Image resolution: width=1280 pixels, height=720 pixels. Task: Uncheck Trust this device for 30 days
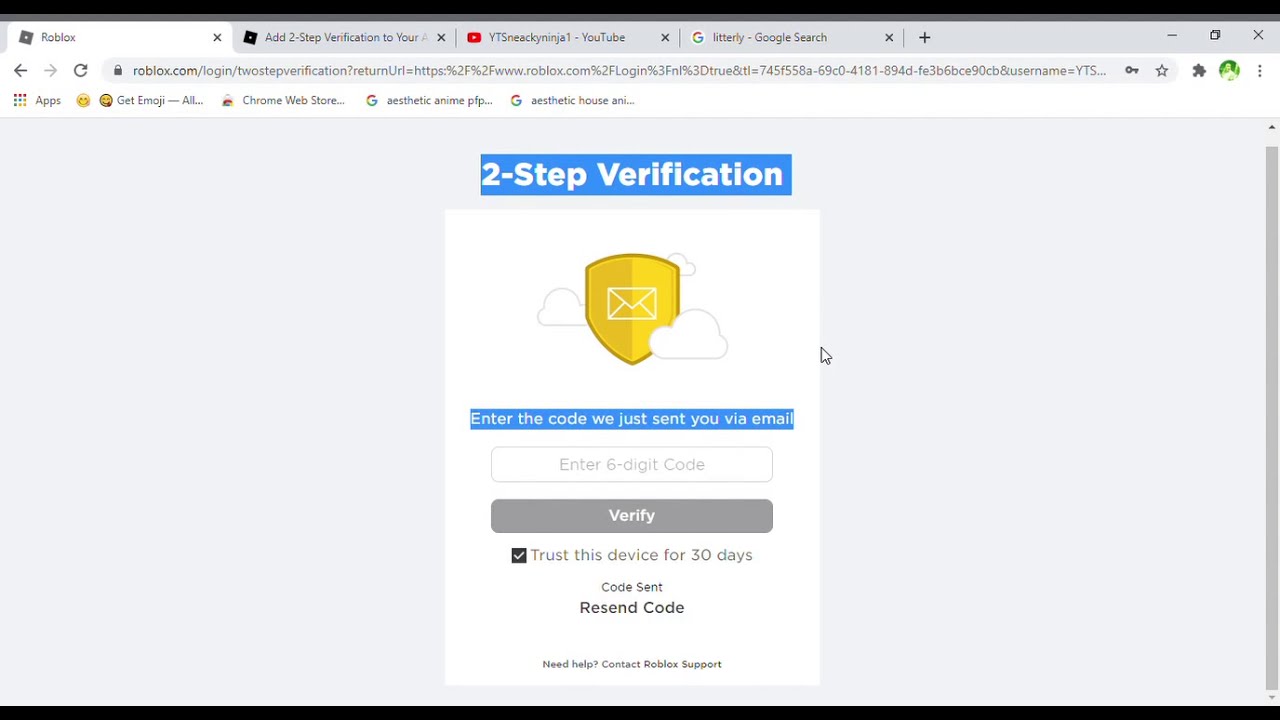click(x=519, y=556)
